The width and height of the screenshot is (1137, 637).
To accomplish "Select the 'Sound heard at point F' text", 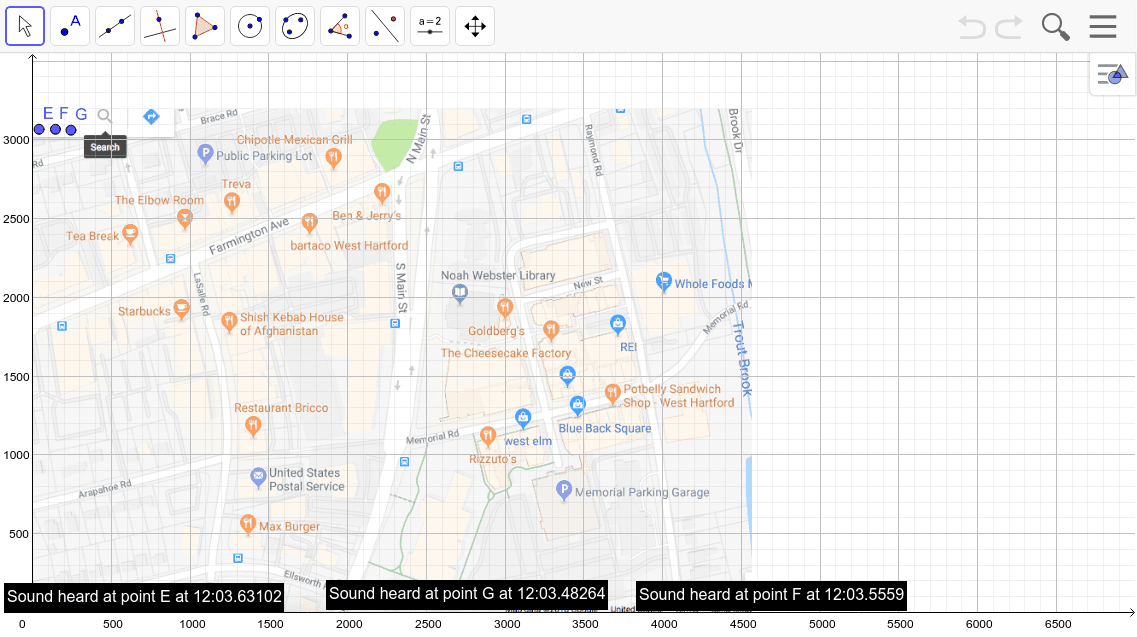I will point(771,595).
